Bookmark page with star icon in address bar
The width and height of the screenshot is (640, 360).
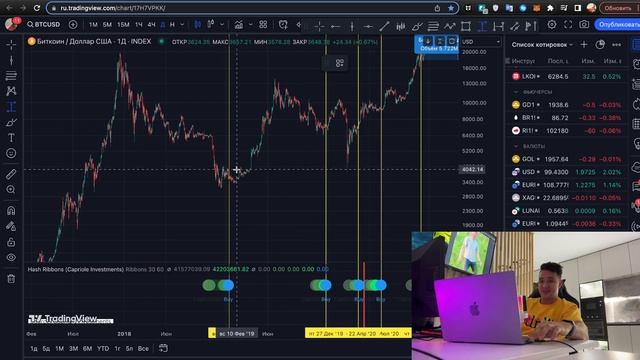click(451, 8)
